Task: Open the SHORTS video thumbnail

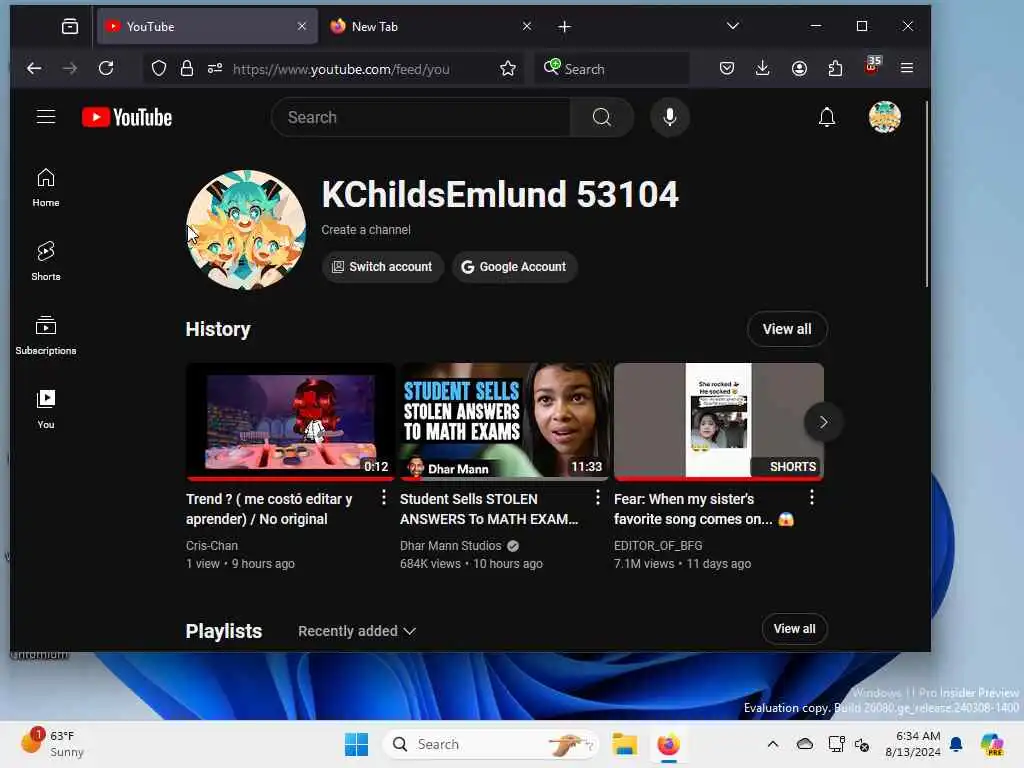Action: 718,422
